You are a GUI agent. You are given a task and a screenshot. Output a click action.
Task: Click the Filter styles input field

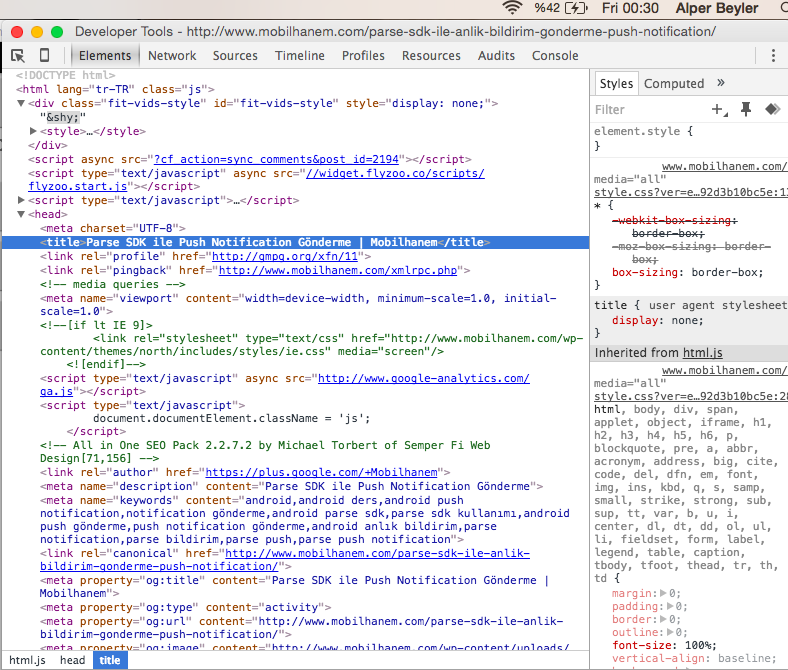tap(648, 110)
